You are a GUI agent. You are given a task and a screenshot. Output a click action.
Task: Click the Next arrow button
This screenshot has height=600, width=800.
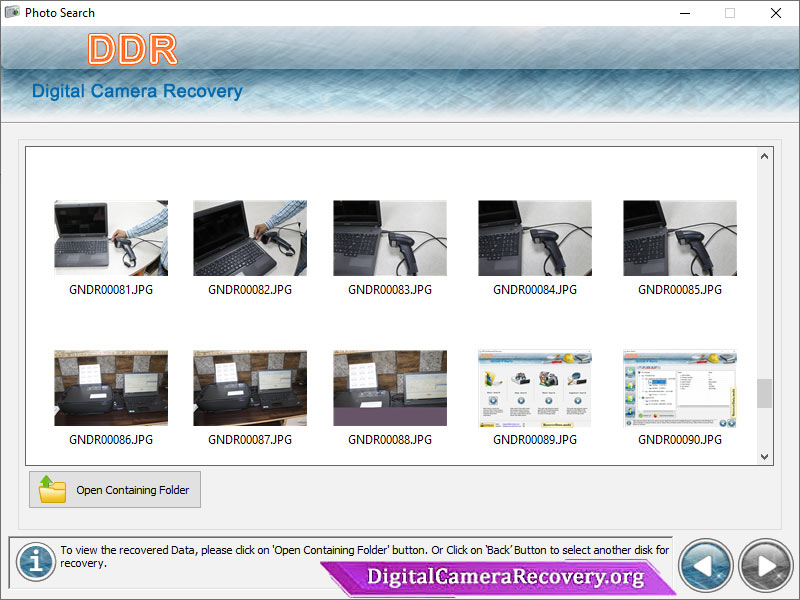765,565
